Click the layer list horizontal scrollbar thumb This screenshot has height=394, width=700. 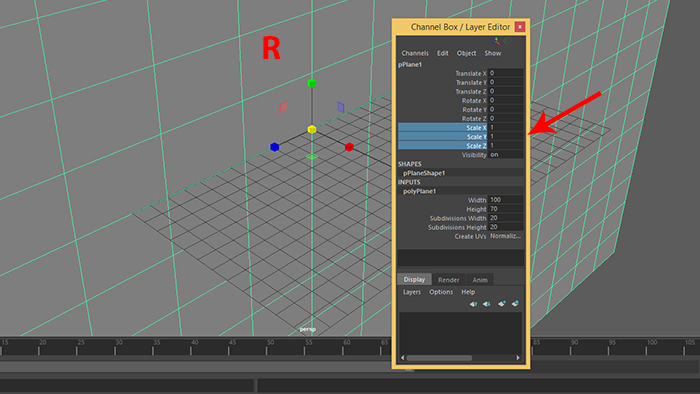439,358
